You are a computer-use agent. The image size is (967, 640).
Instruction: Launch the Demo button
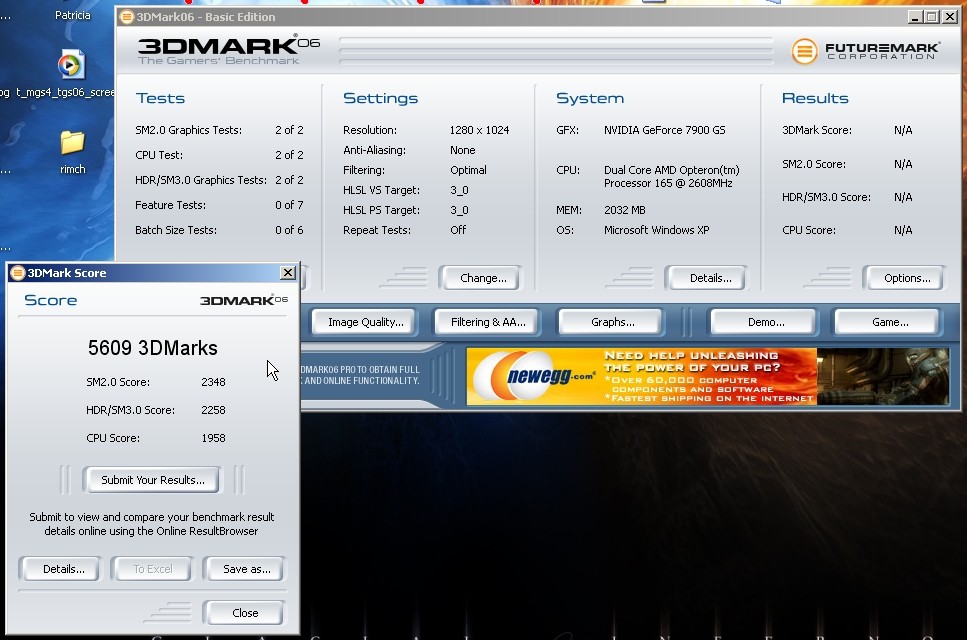[x=764, y=322]
